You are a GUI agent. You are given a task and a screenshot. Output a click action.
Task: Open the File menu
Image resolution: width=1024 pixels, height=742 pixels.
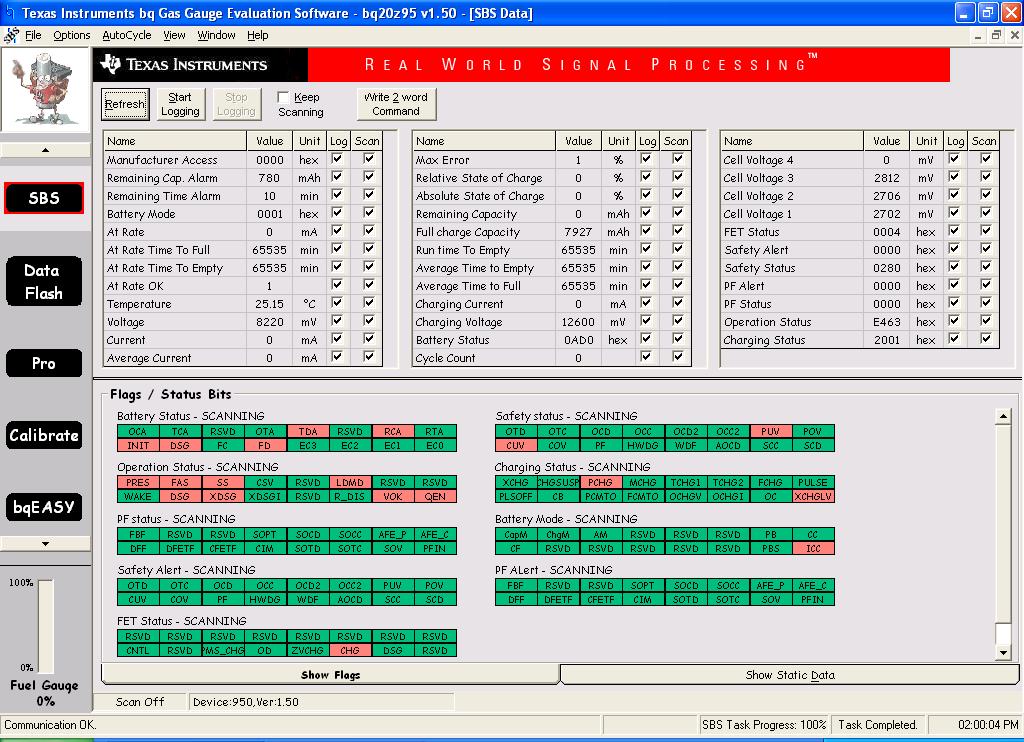pyautogui.click(x=33, y=35)
